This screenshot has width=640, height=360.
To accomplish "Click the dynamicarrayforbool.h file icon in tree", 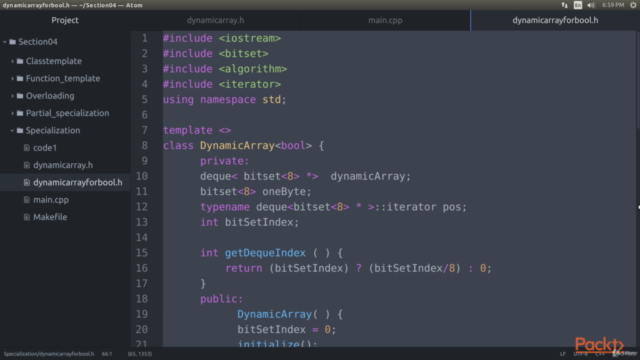I will point(27,182).
